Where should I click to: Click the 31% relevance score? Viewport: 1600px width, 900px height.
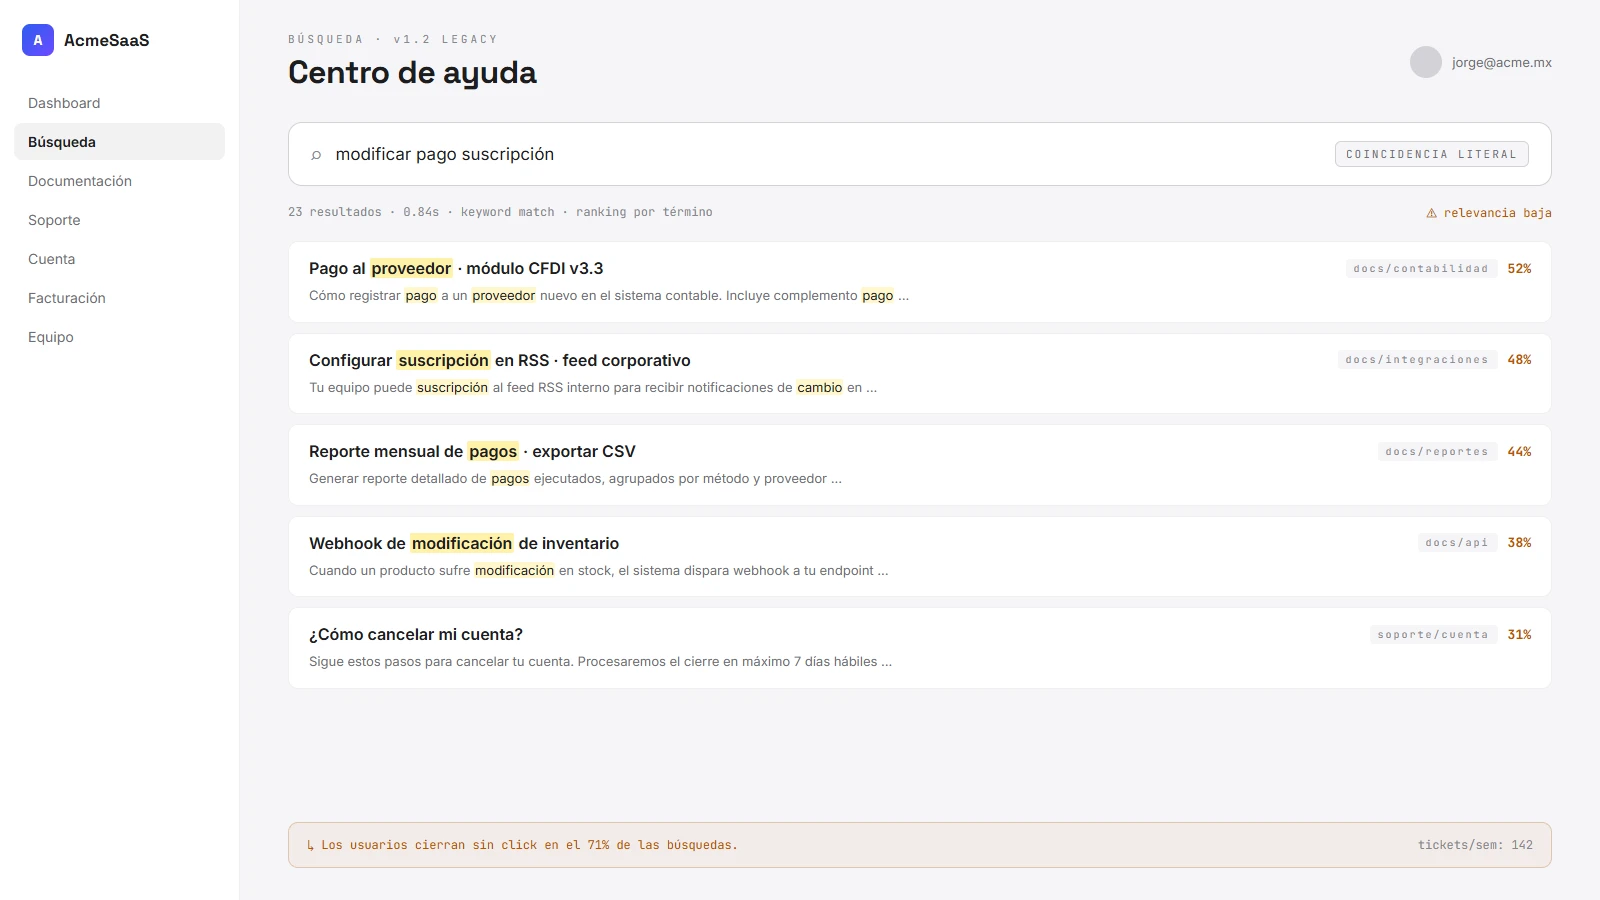coord(1519,634)
